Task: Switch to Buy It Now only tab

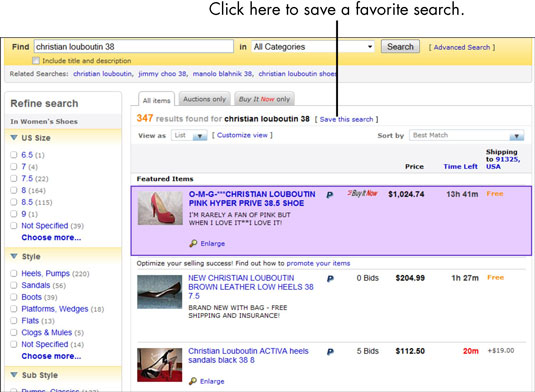Action: tap(264, 99)
